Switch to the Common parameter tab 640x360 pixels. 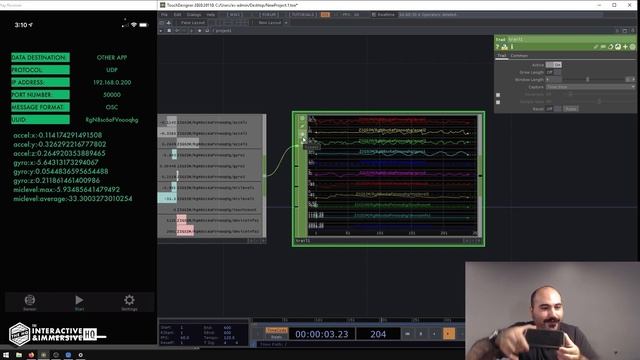pyautogui.click(x=519, y=56)
